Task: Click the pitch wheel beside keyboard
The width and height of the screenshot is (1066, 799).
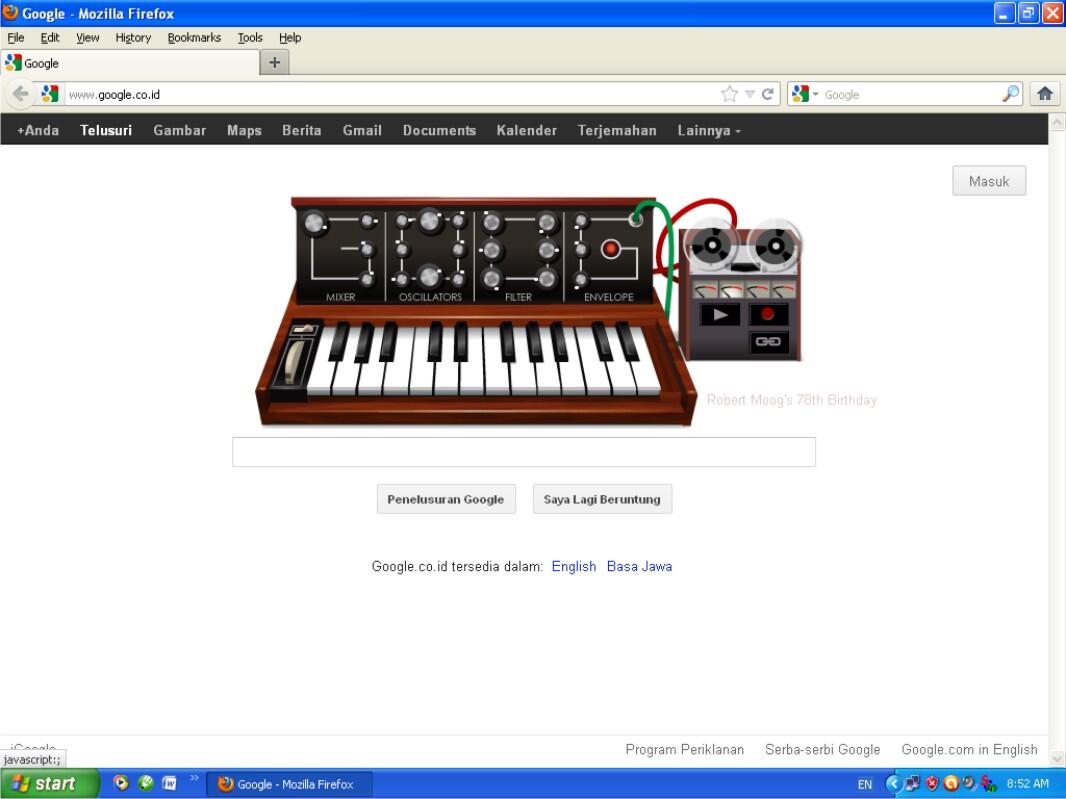Action: tap(294, 362)
